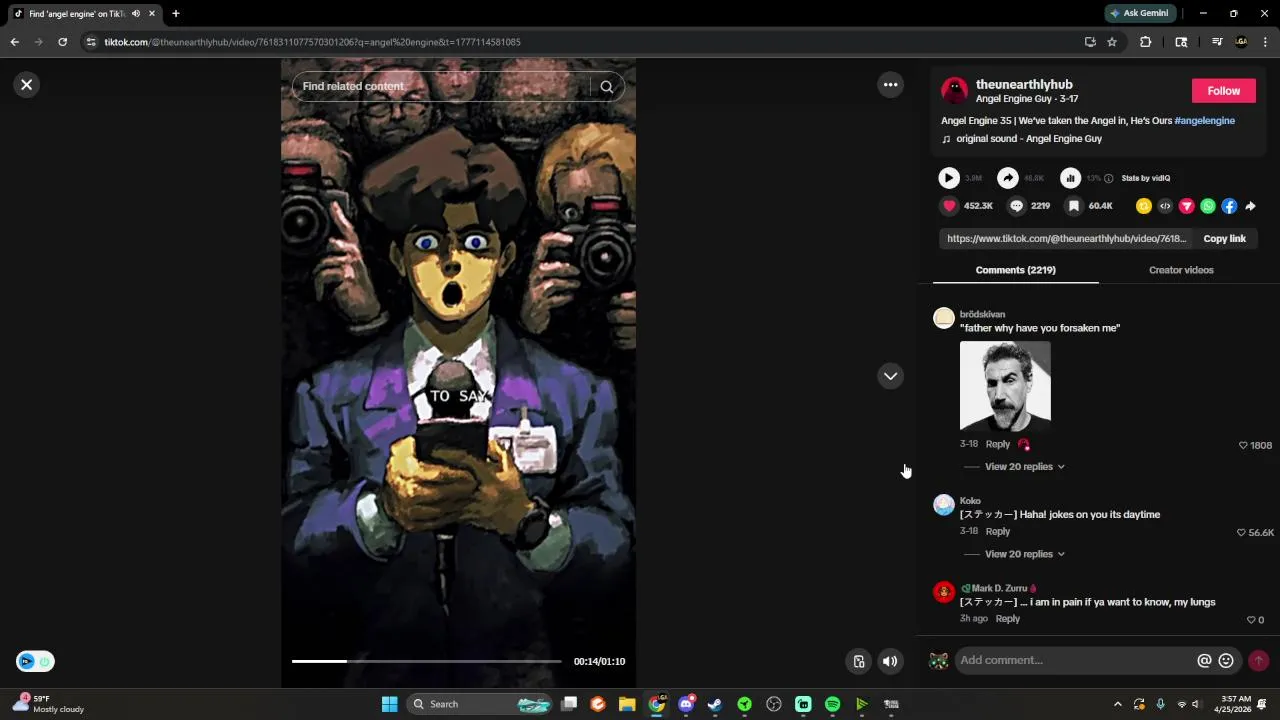
Task: Open original sound - Angel Engine Guy
Action: [x=1029, y=139]
